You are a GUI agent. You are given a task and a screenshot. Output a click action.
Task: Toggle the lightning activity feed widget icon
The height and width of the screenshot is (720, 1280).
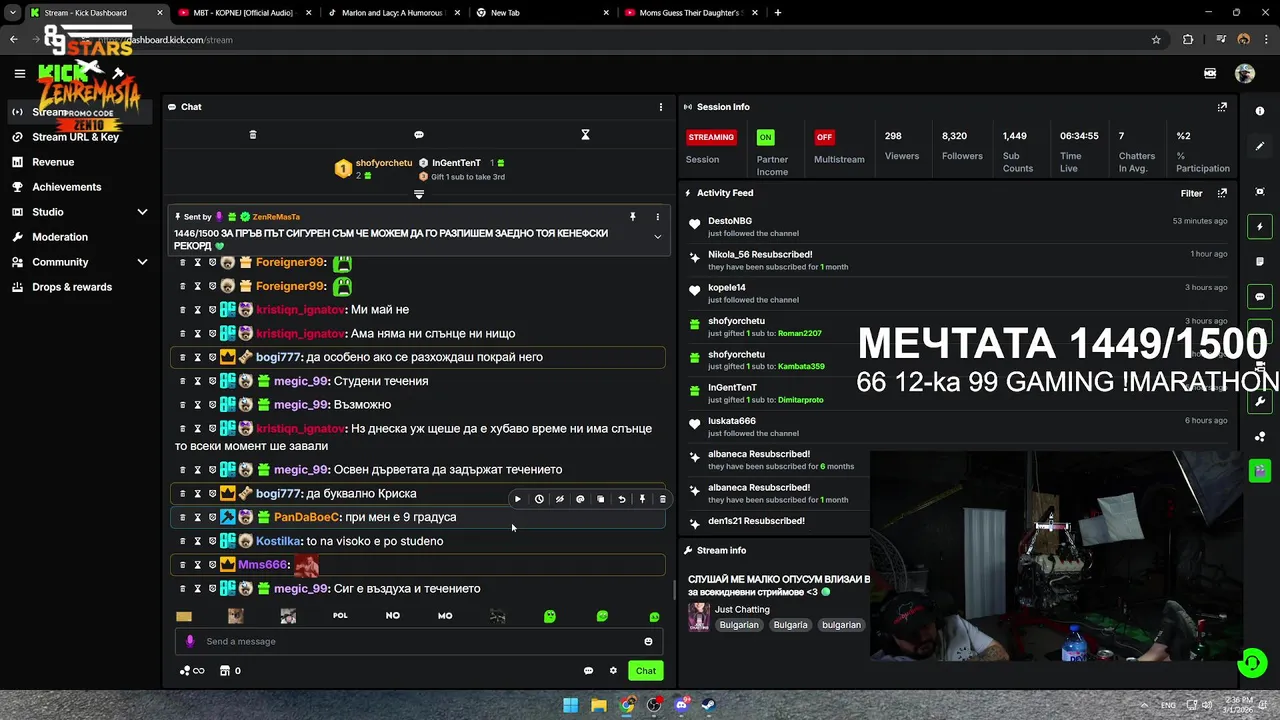coord(1260,227)
